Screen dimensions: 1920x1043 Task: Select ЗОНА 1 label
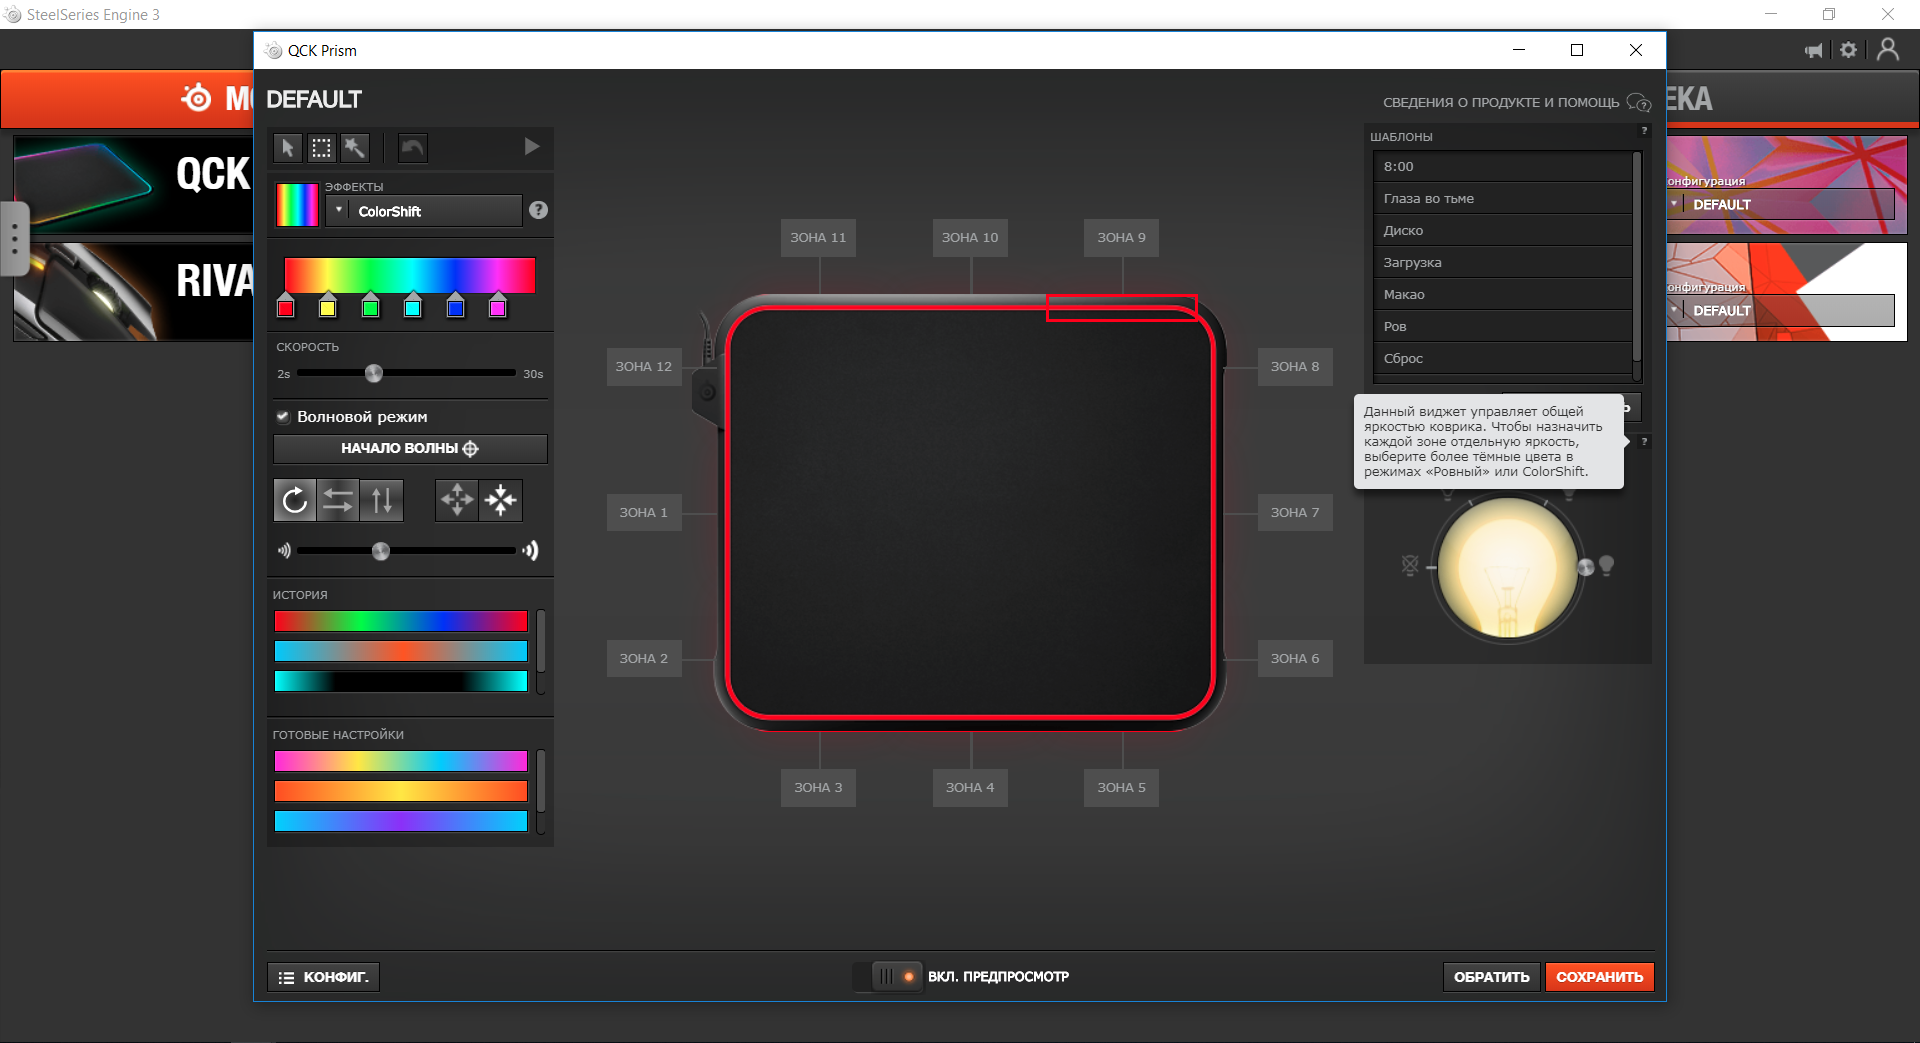pos(644,512)
